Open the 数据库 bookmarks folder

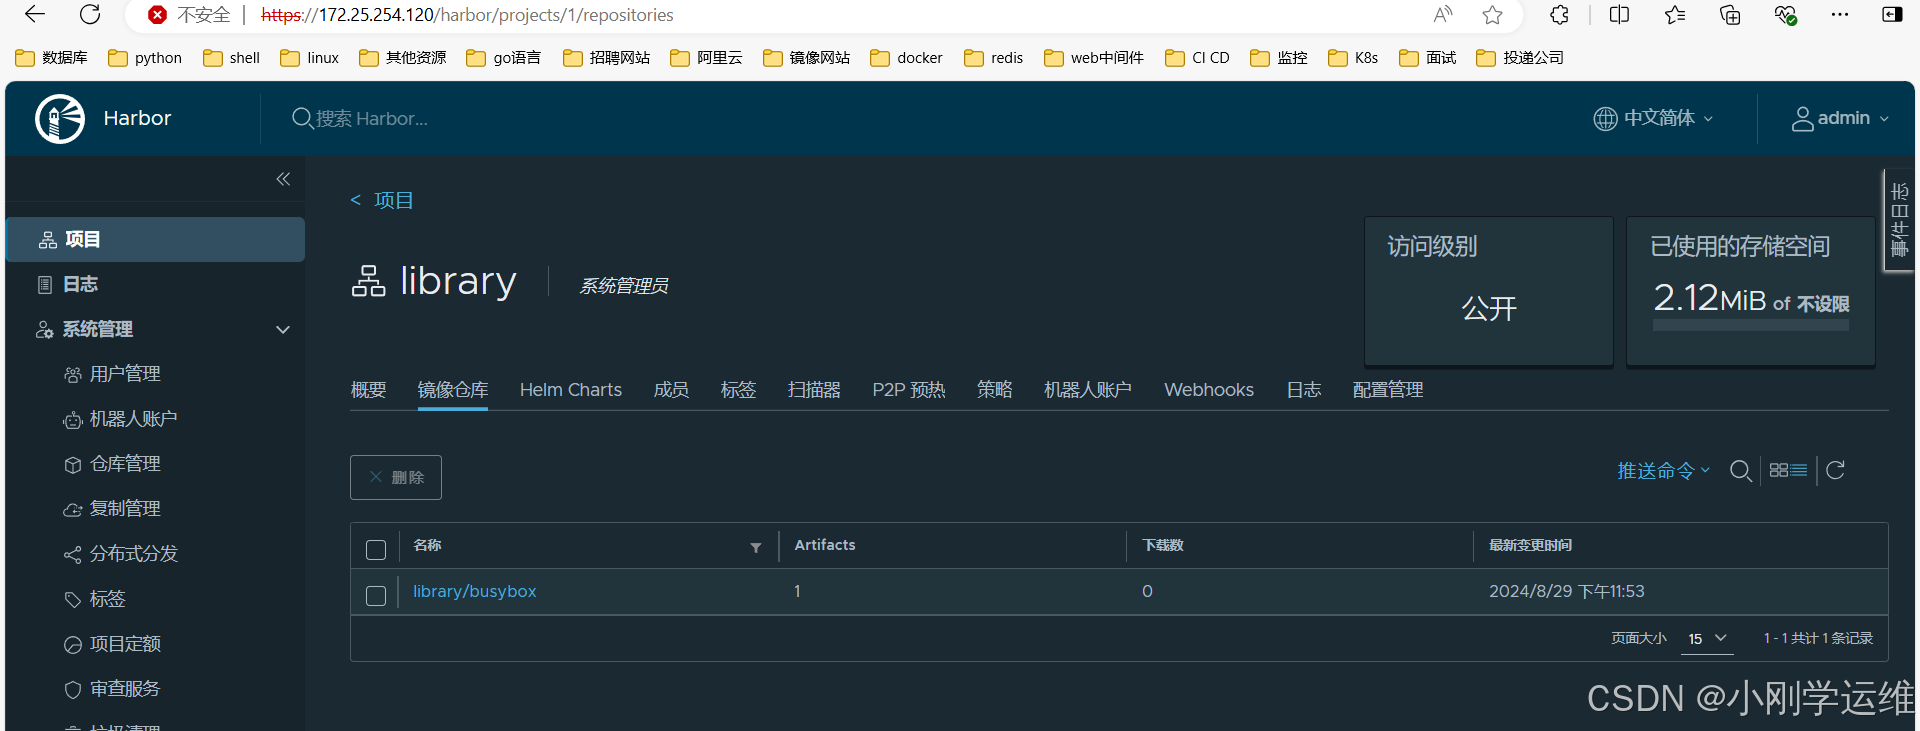click(x=52, y=57)
